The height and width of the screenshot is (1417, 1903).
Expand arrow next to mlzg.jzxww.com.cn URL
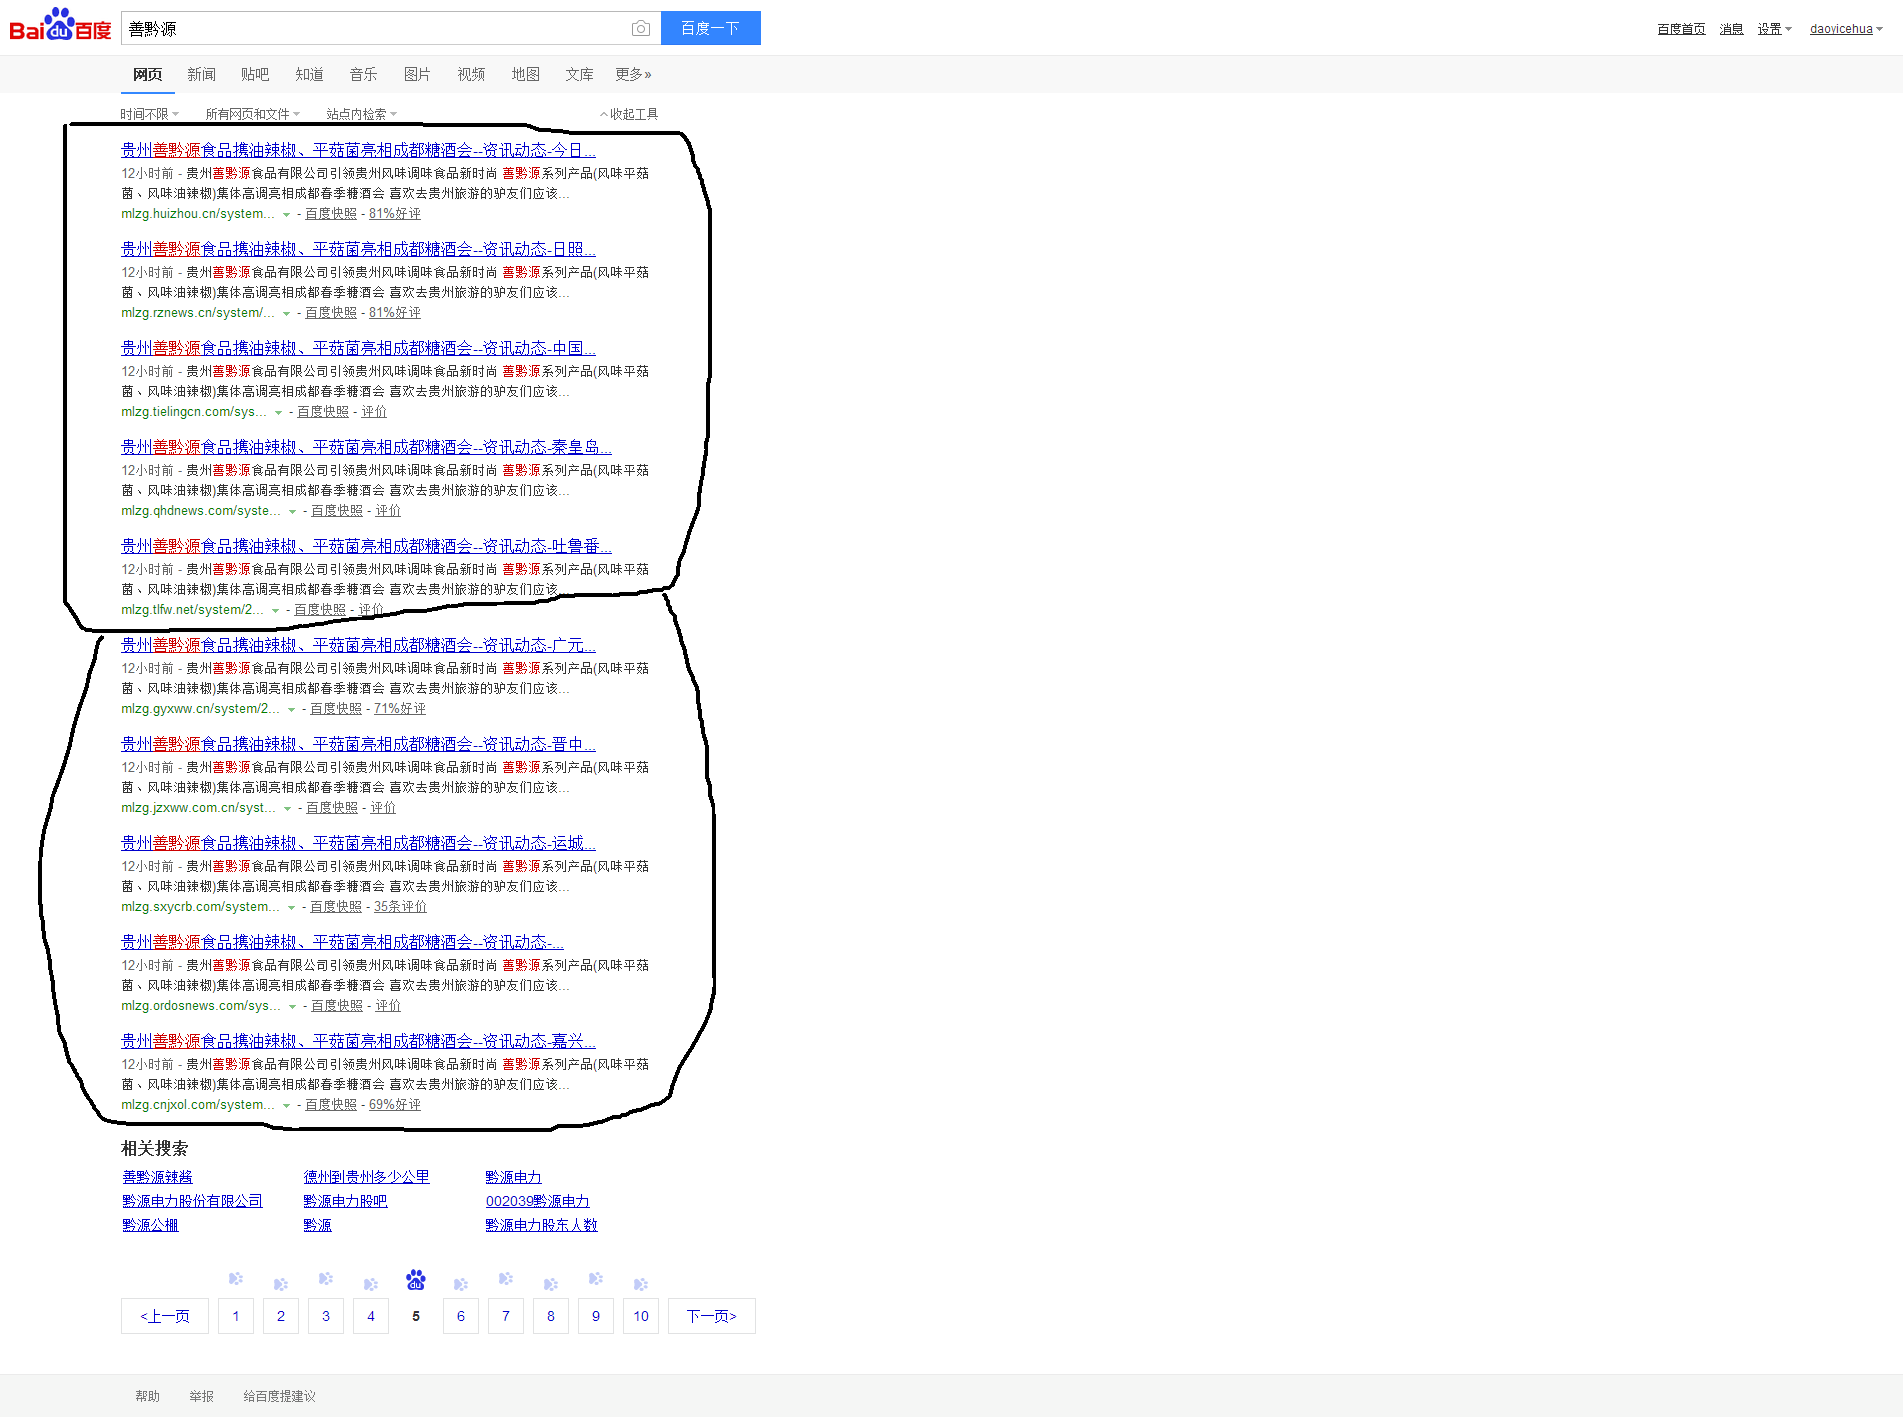click(288, 809)
